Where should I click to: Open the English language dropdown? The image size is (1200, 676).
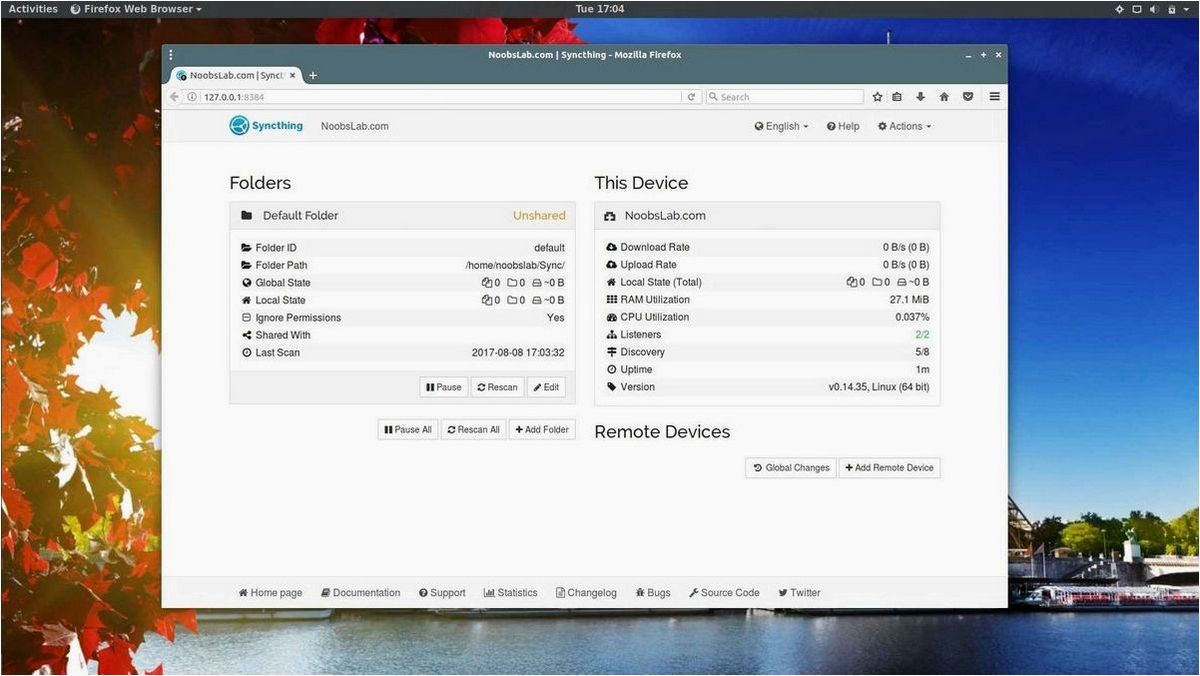[x=781, y=126]
